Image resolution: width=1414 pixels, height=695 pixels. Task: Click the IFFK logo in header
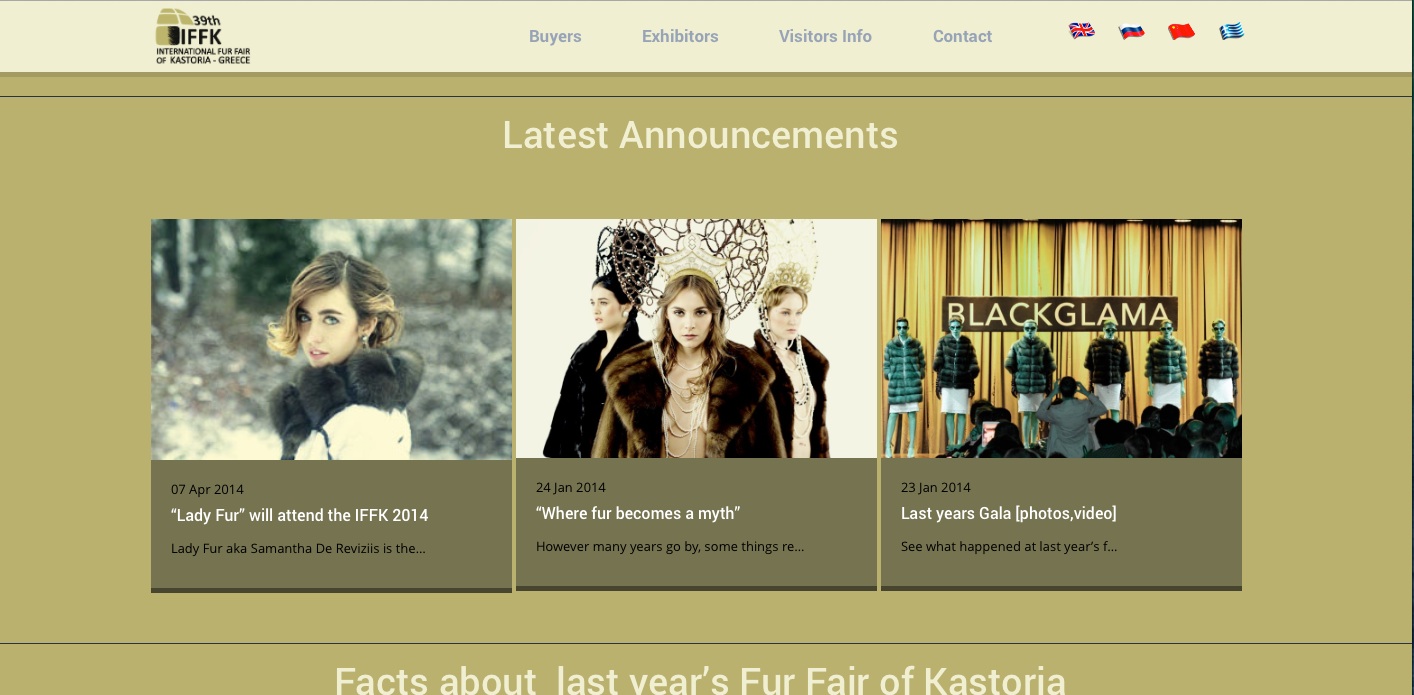point(203,37)
